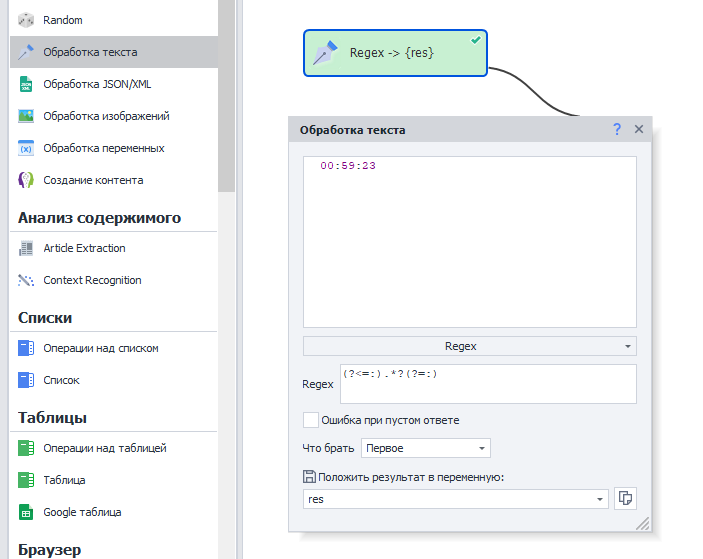This screenshot has width=703, height=559.
Task: Choose Операции над таблицей item
Action: coord(114,448)
